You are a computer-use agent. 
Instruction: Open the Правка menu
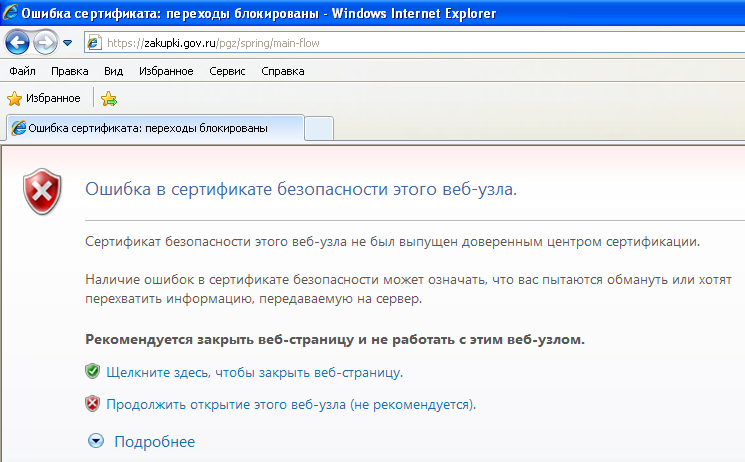70,71
